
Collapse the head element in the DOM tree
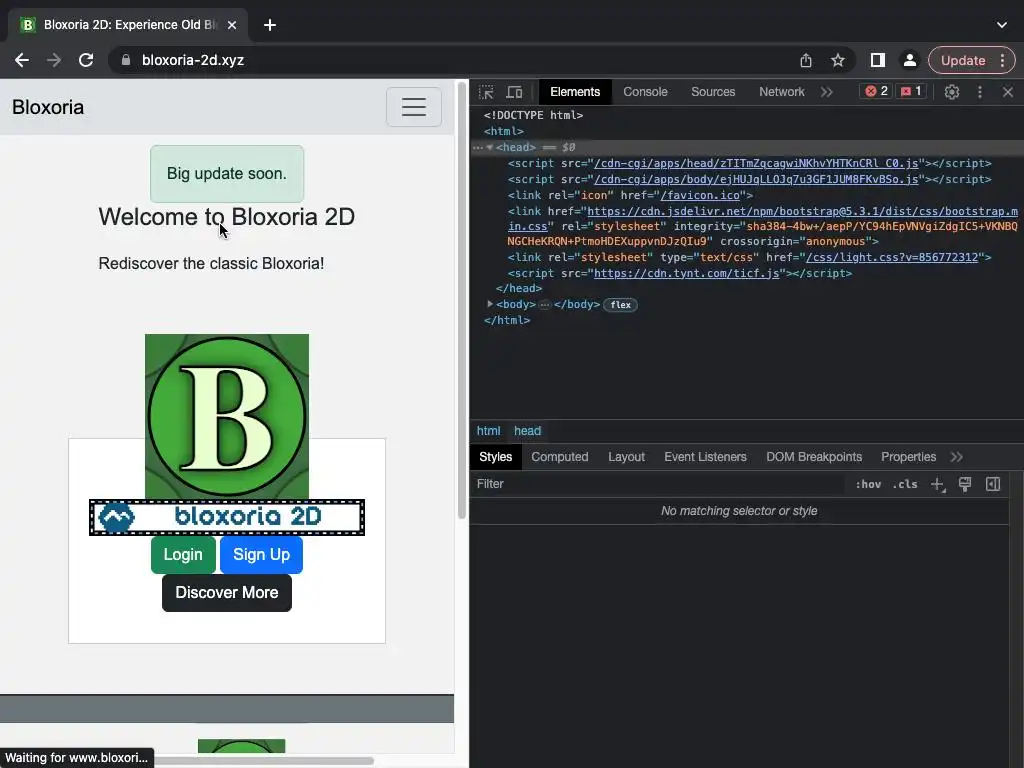(489, 148)
